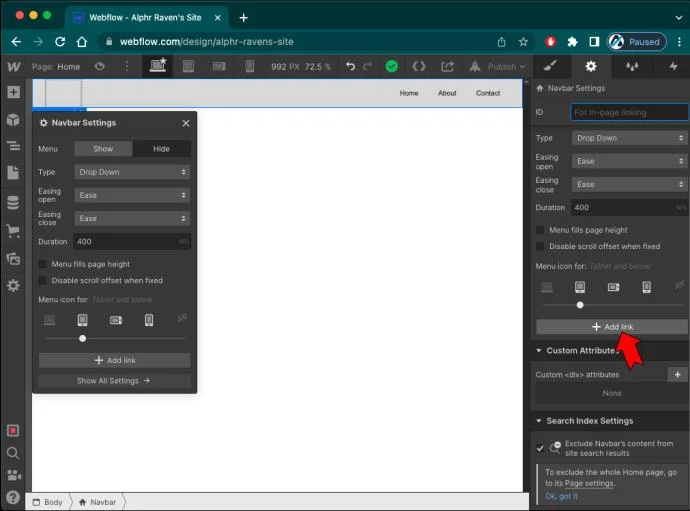
Task: Click menu icon breakpoint slider in popup
Action: point(82,338)
